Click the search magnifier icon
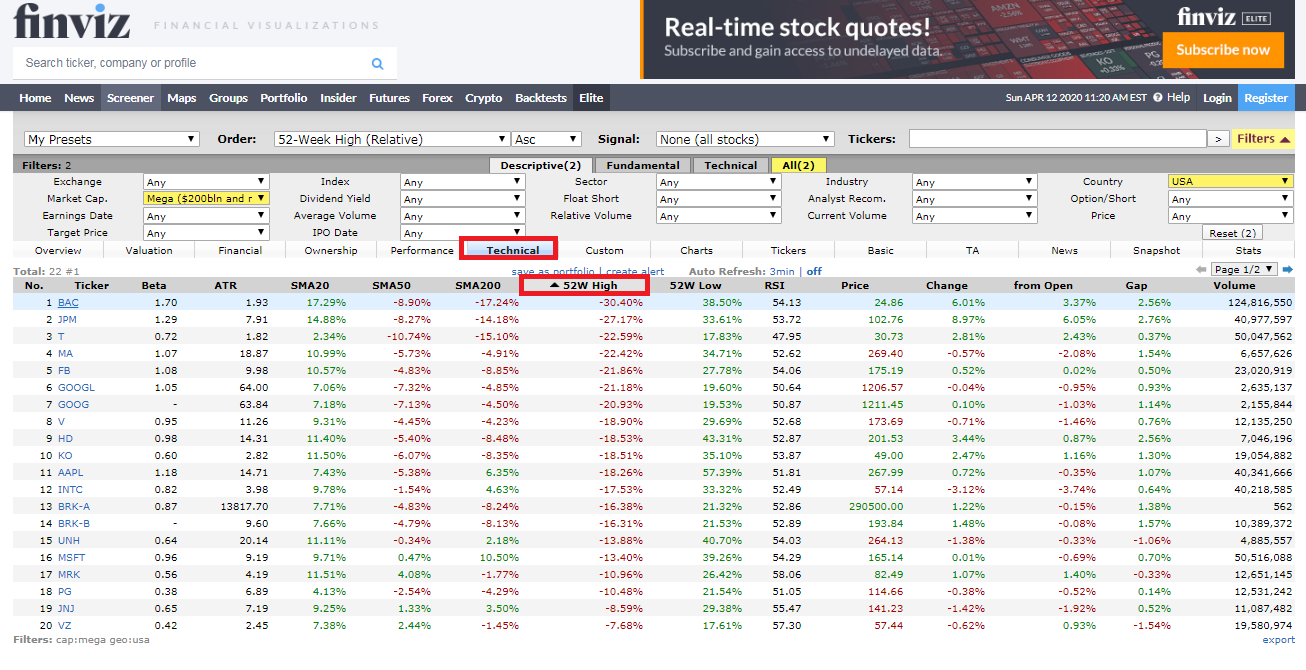 click(377, 63)
